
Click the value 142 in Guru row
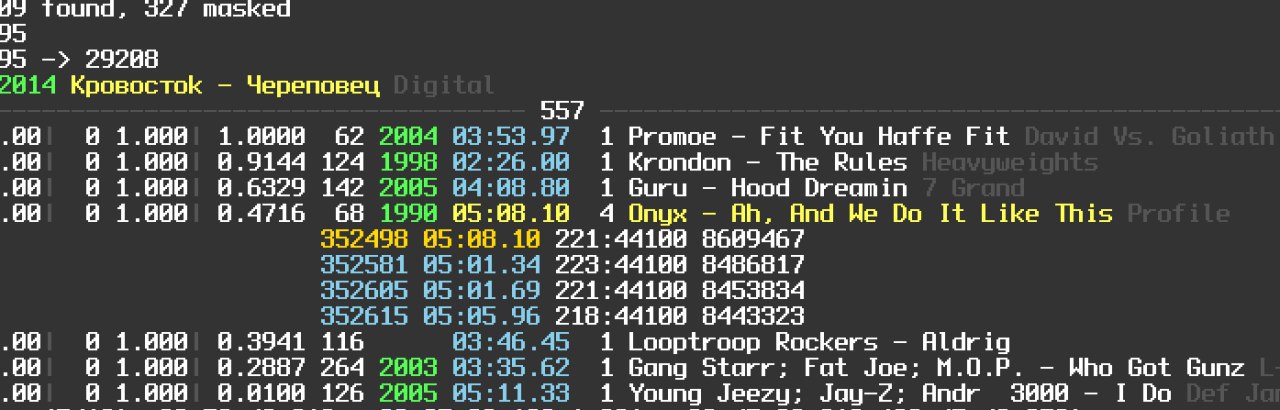(342, 188)
